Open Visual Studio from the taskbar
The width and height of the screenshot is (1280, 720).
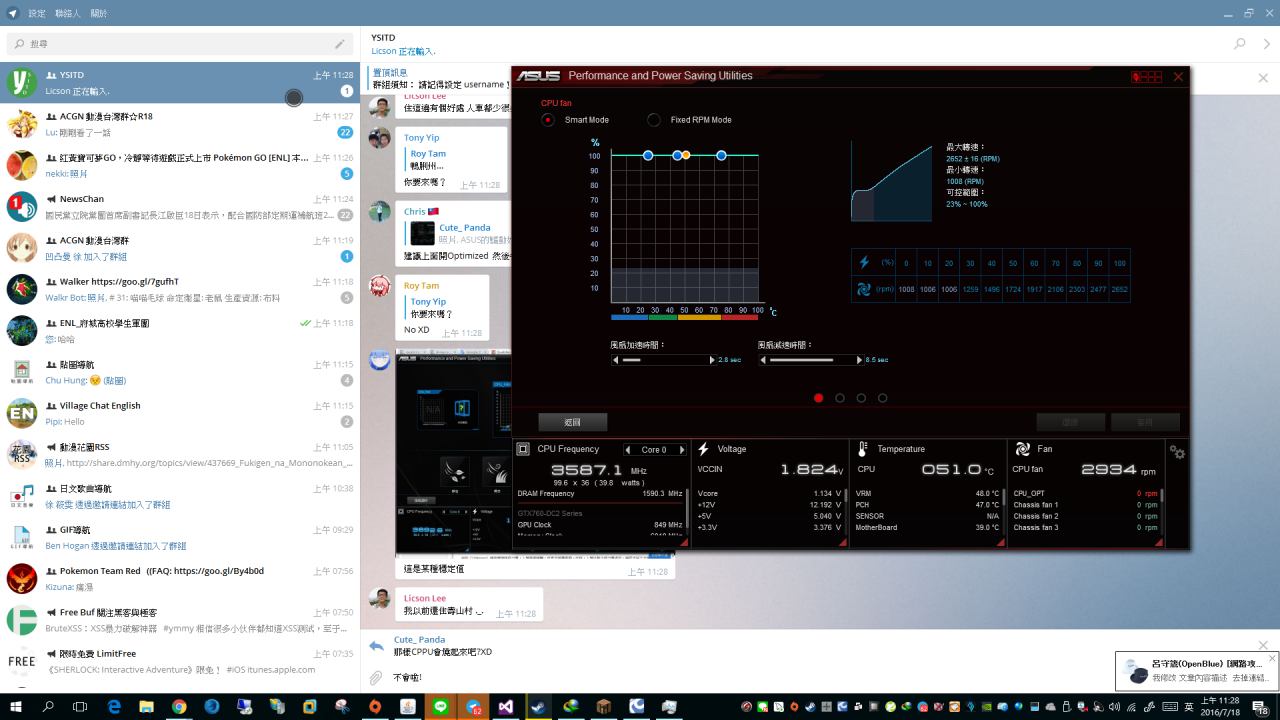pos(506,706)
